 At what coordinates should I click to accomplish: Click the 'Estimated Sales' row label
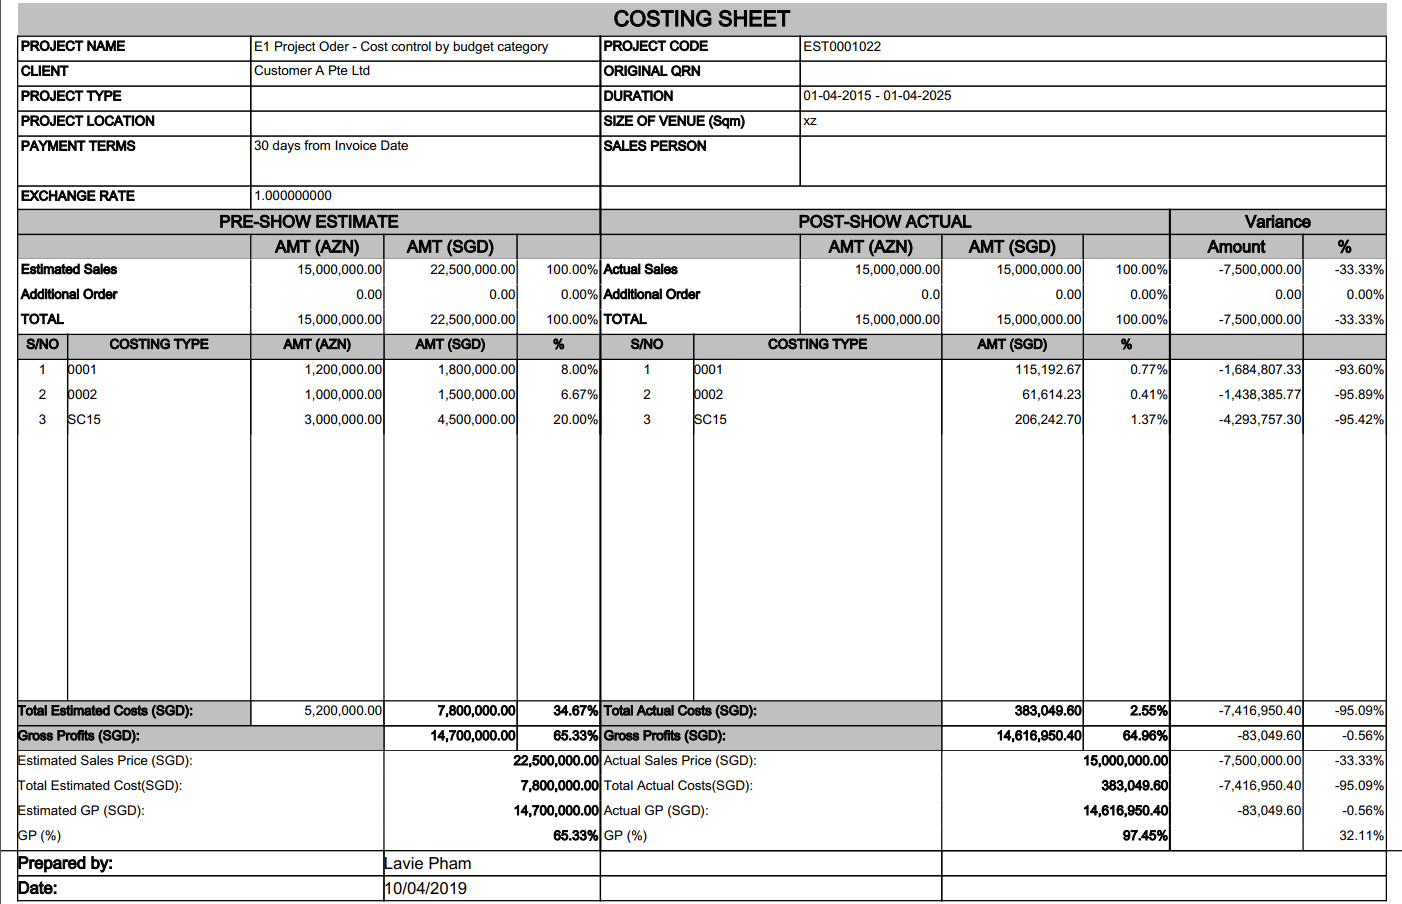[x=69, y=270]
